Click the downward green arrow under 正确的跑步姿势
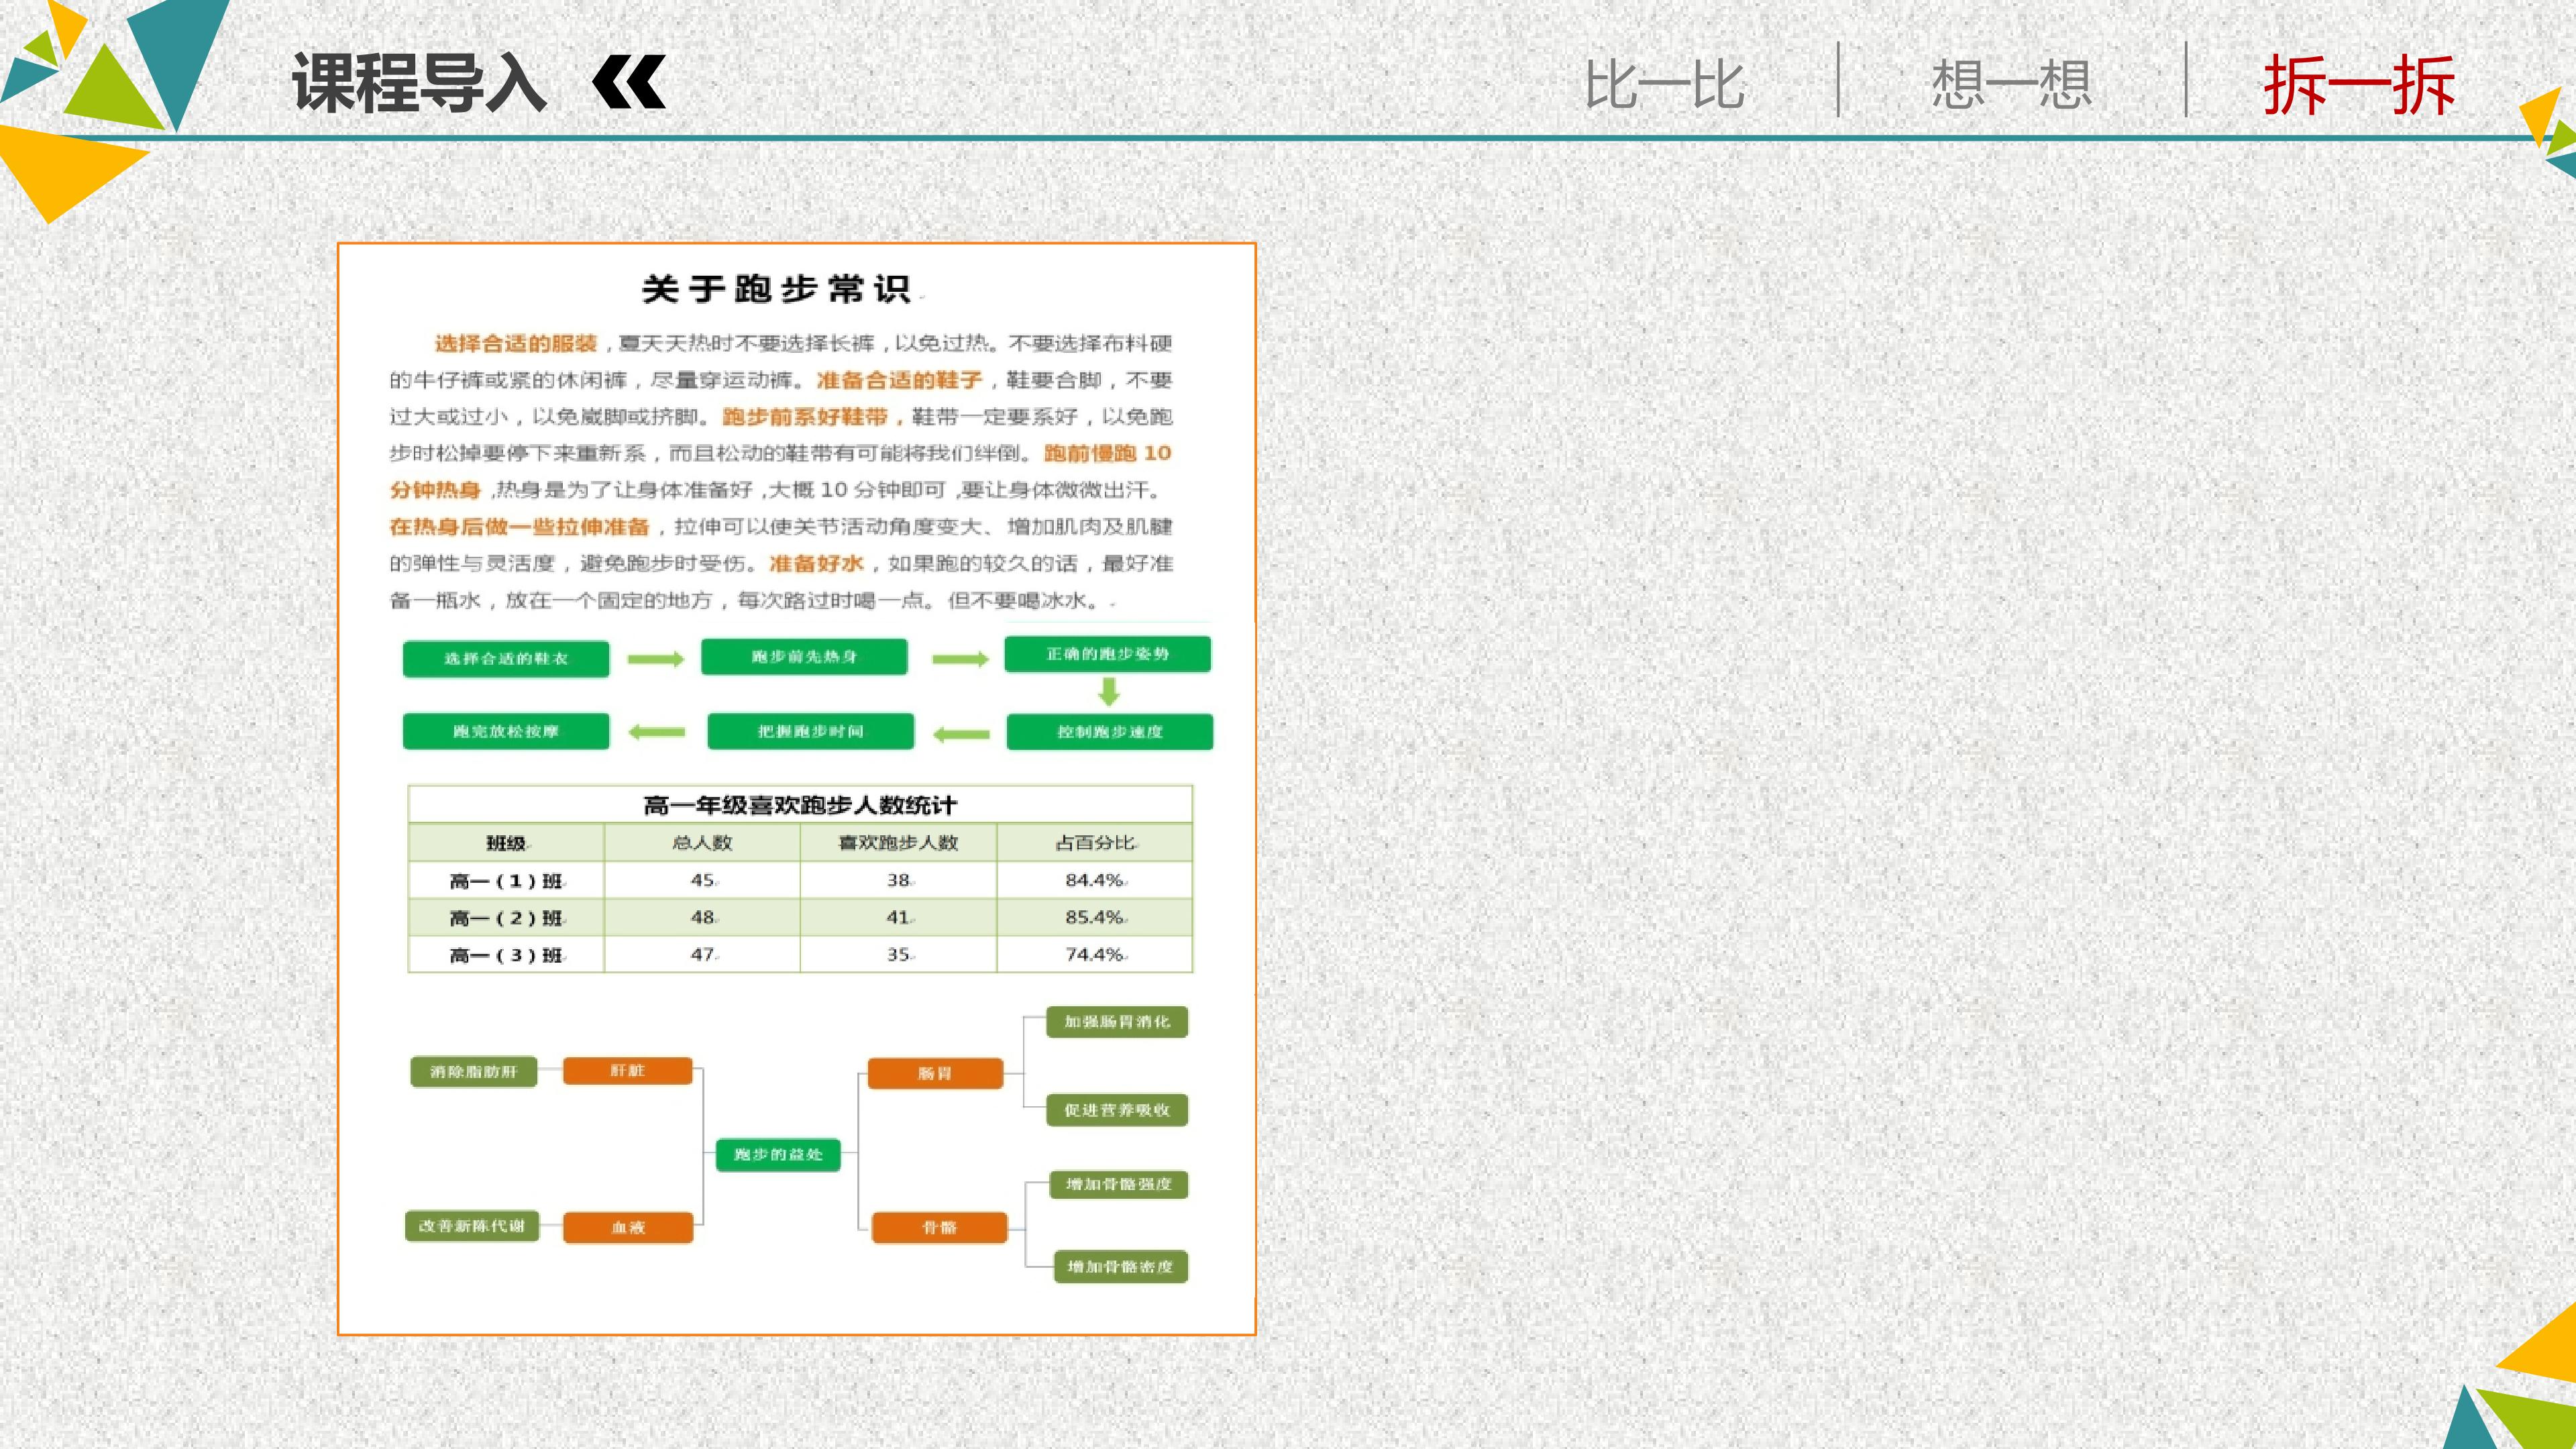The image size is (2576, 1449). (1108, 692)
